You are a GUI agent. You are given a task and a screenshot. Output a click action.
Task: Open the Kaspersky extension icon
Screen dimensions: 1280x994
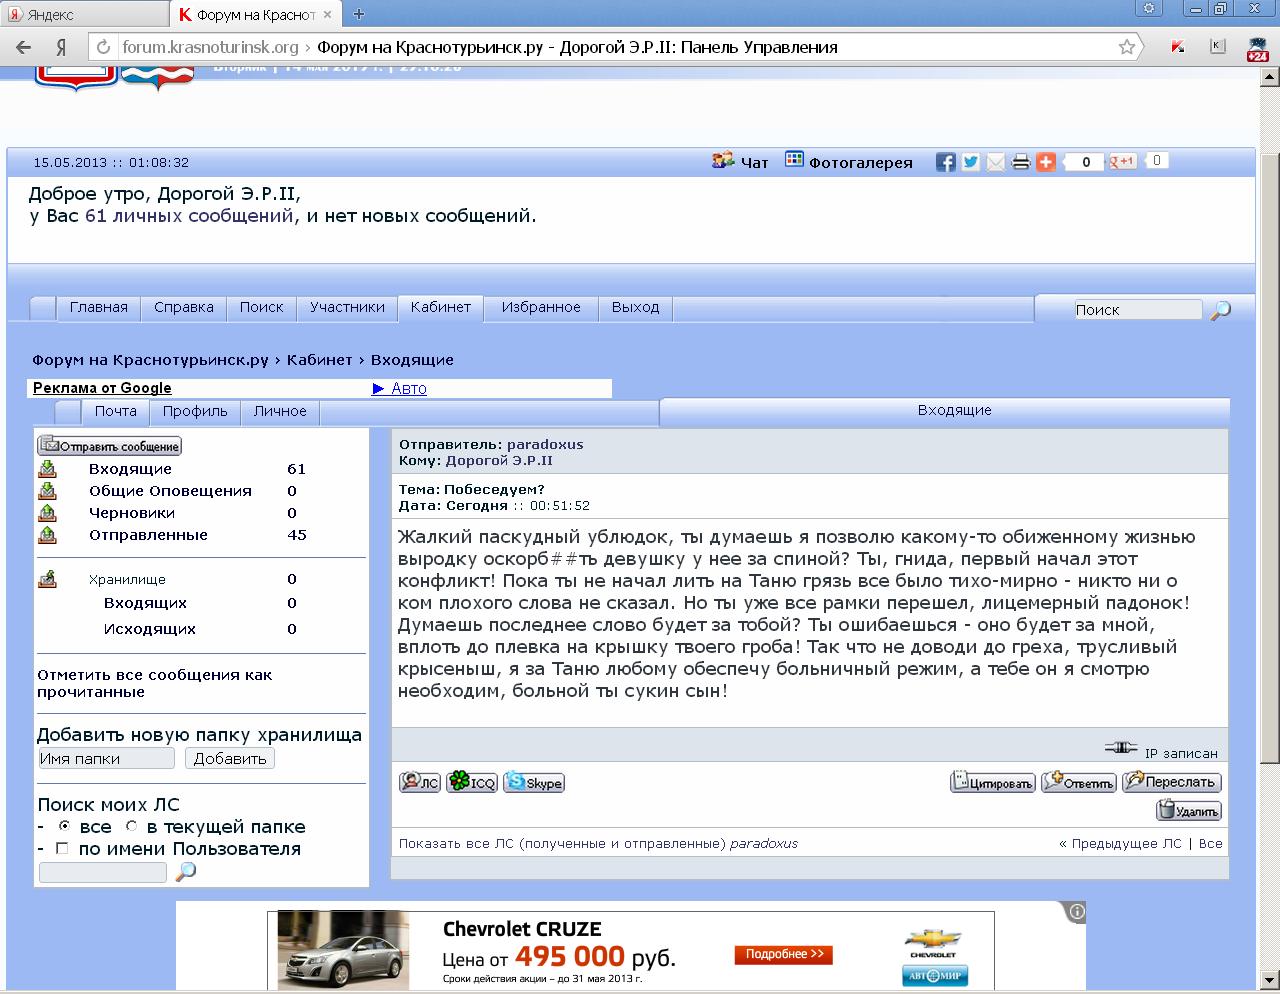point(1178,47)
